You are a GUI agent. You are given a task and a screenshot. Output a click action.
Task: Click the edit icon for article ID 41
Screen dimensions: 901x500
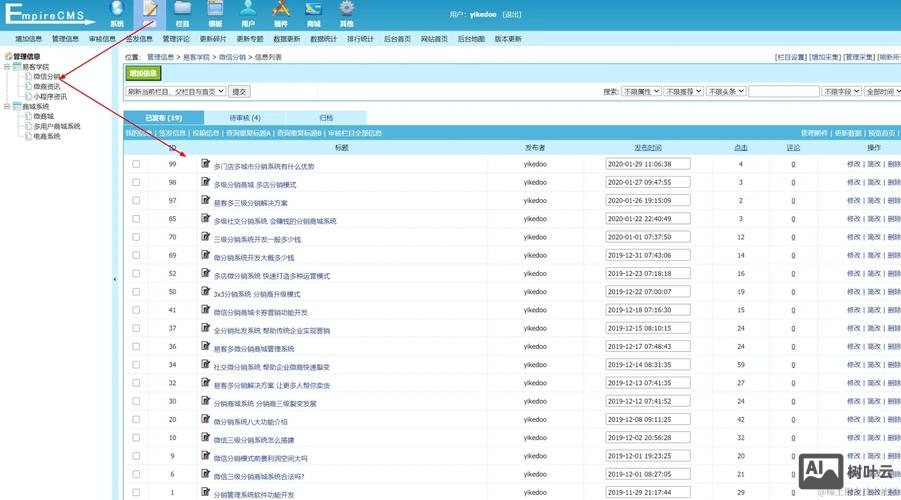[205, 310]
